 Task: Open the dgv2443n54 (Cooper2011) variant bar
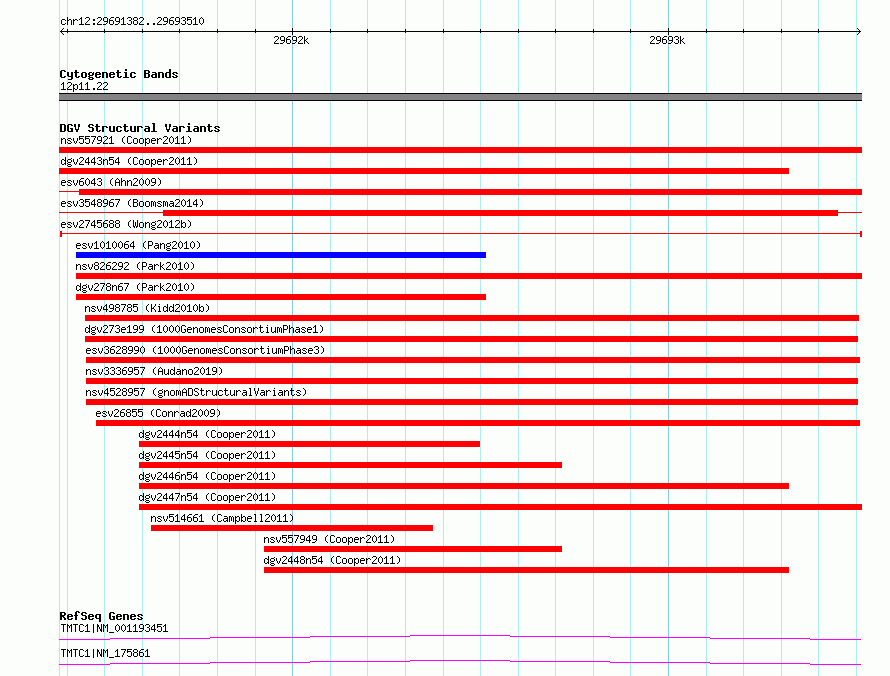[x=424, y=171]
